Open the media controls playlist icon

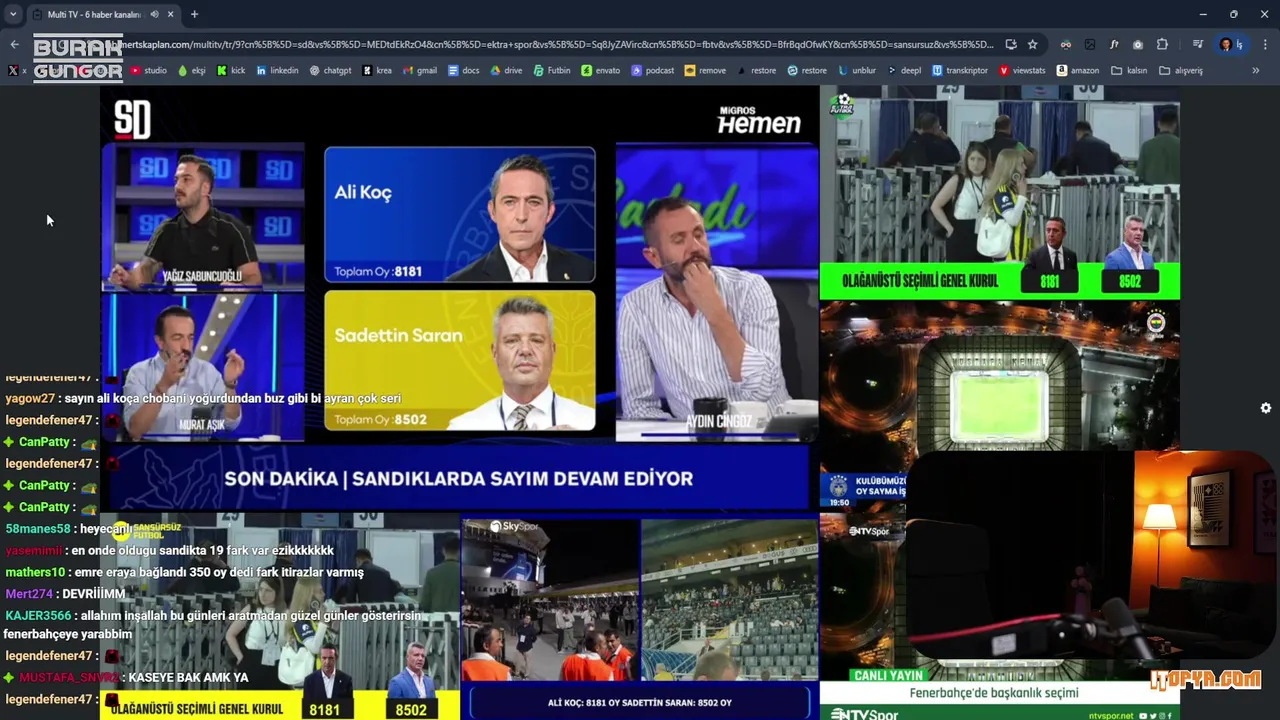tap(1197, 44)
